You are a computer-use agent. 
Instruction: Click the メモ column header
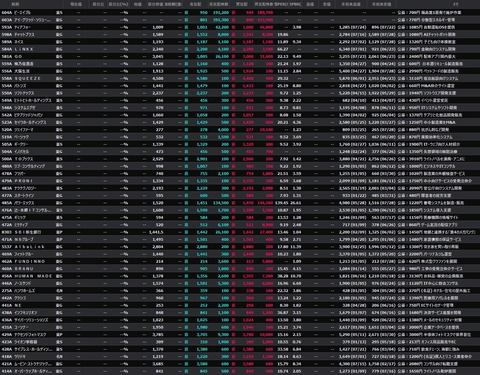tap(456, 4)
